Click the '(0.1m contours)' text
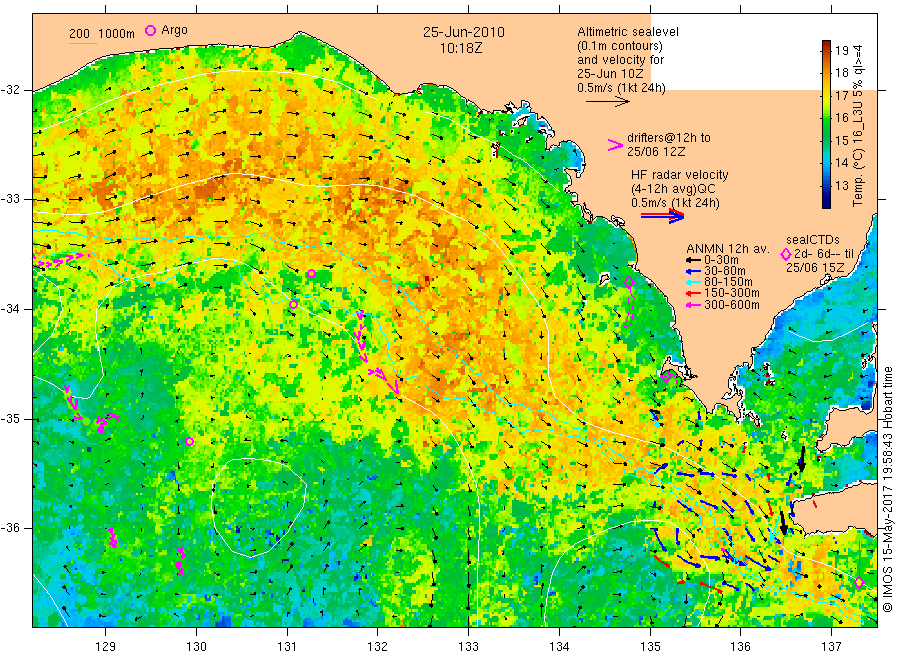This screenshot has width=900, height=660. tap(619, 46)
